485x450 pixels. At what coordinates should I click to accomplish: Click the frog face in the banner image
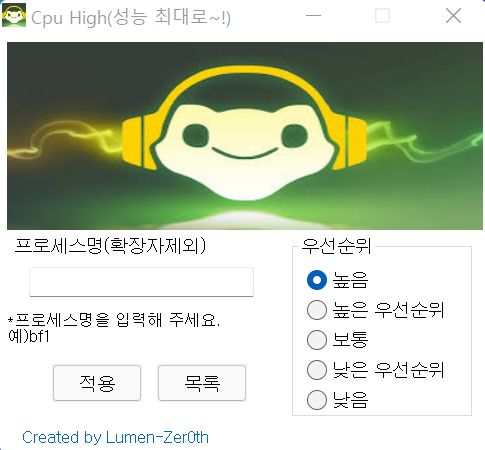coord(245,152)
